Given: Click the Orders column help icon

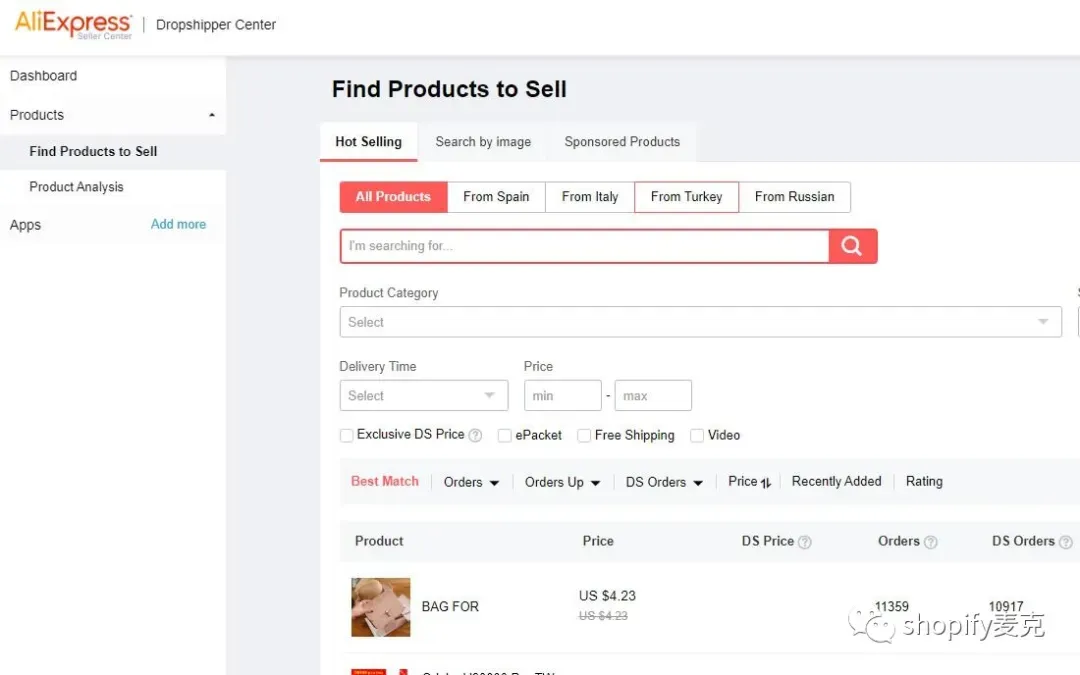Looking at the screenshot, I should [x=931, y=542].
